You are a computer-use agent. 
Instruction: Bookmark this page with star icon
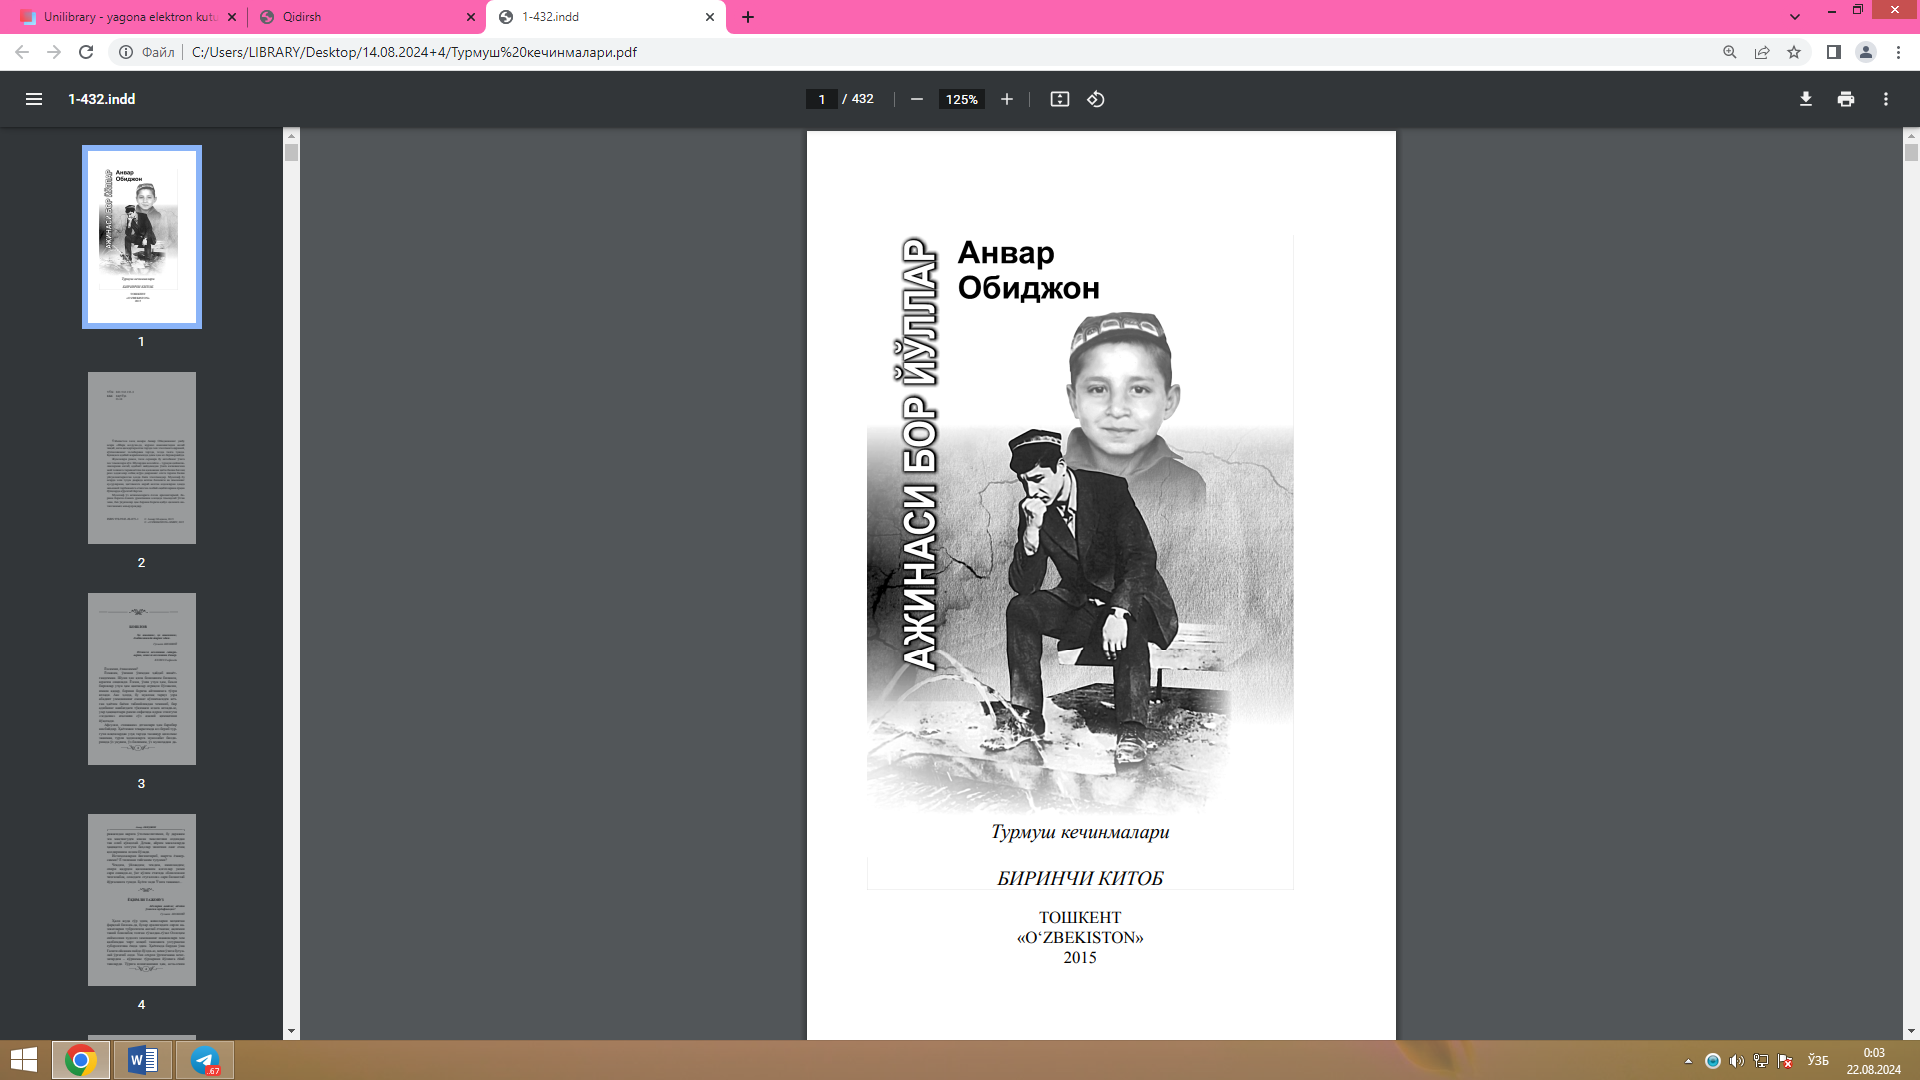(1794, 52)
